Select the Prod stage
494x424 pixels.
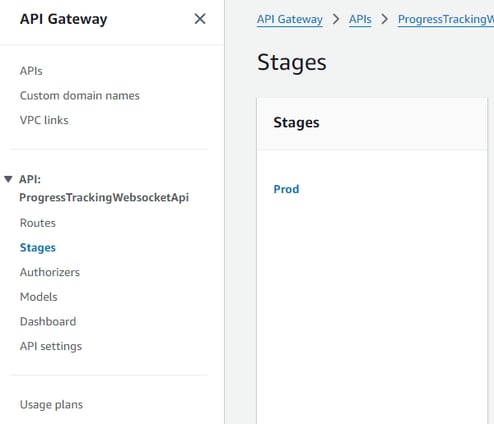(286, 189)
